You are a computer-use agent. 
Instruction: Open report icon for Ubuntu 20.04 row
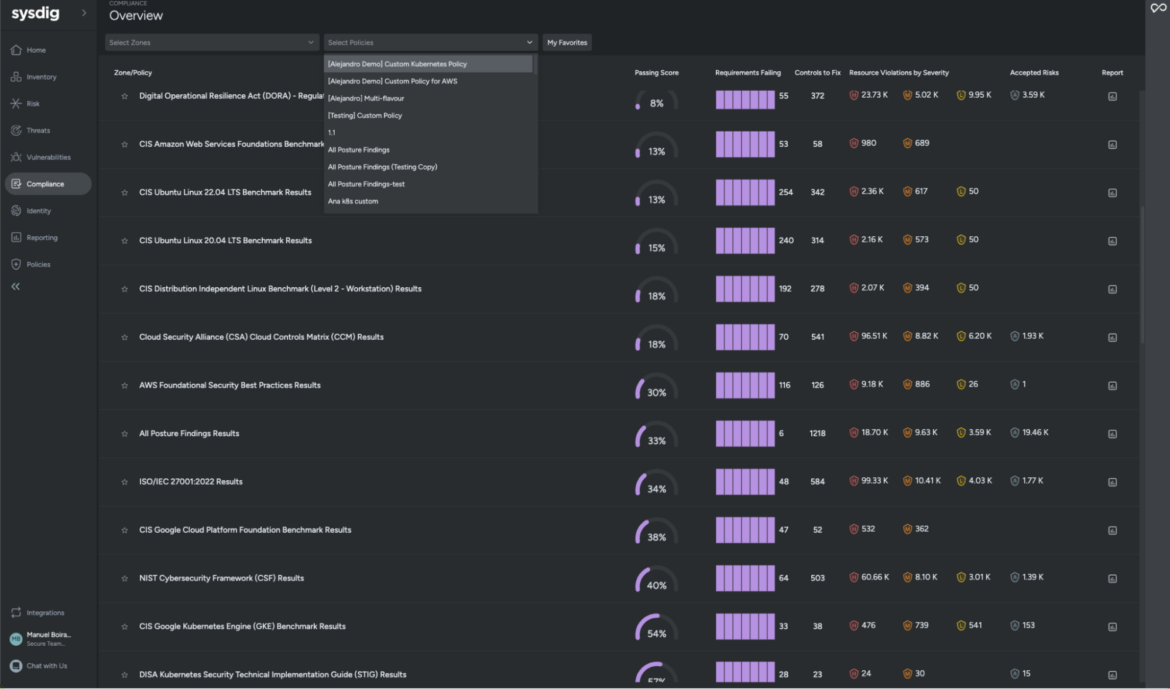pyautogui.click(x=1112, y=241)
